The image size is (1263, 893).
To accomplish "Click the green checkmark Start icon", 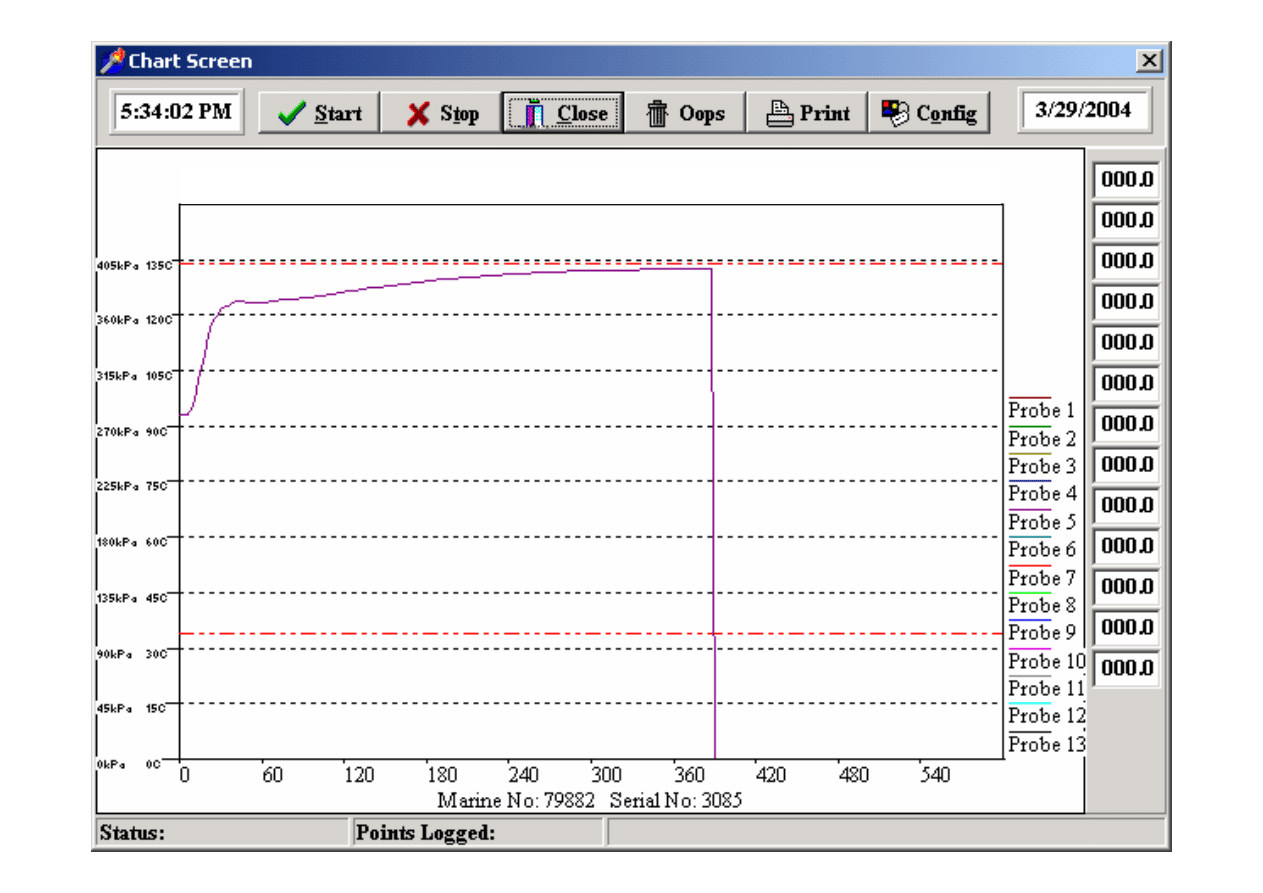I will (x=292, y=114).
